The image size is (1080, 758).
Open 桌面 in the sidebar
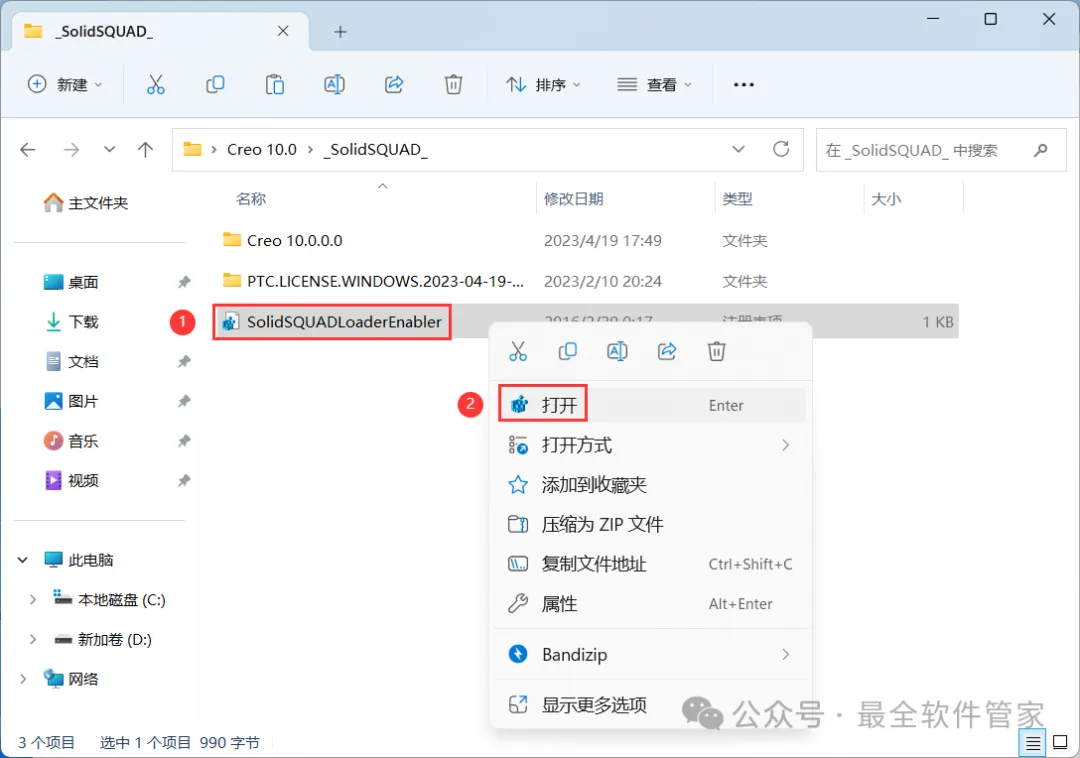tap(72, 282)
